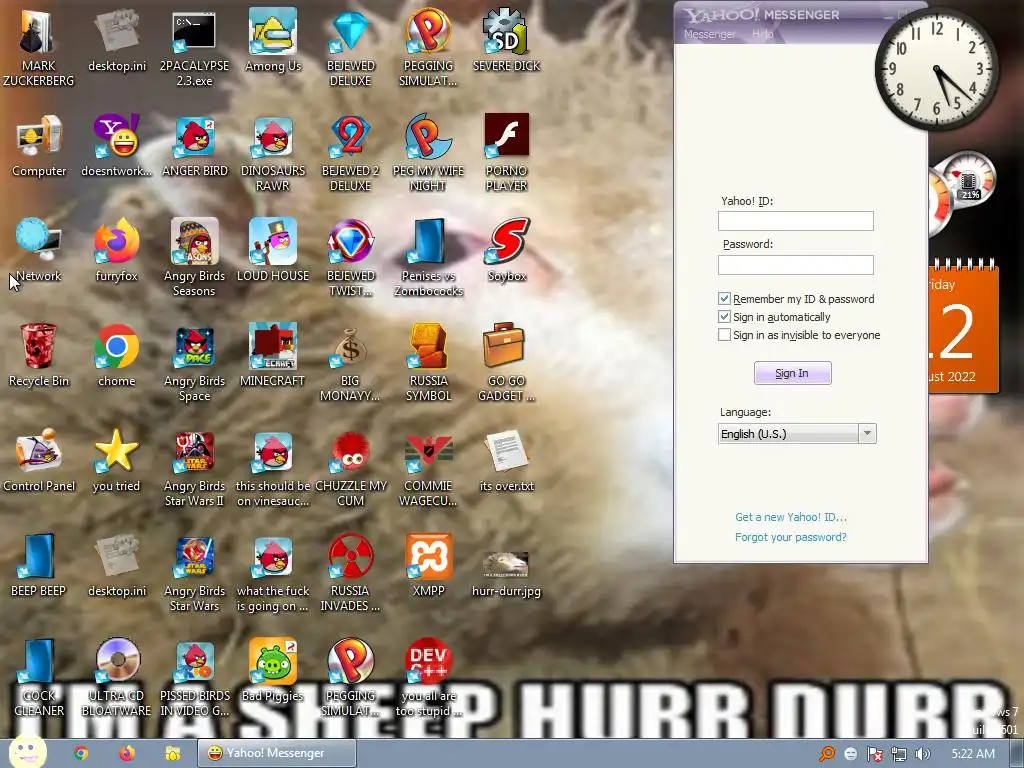Image resolution: width=1024 pixels, height=768 pixels.
Task: Open the Forgot your password link
Action: coord(790,537)
